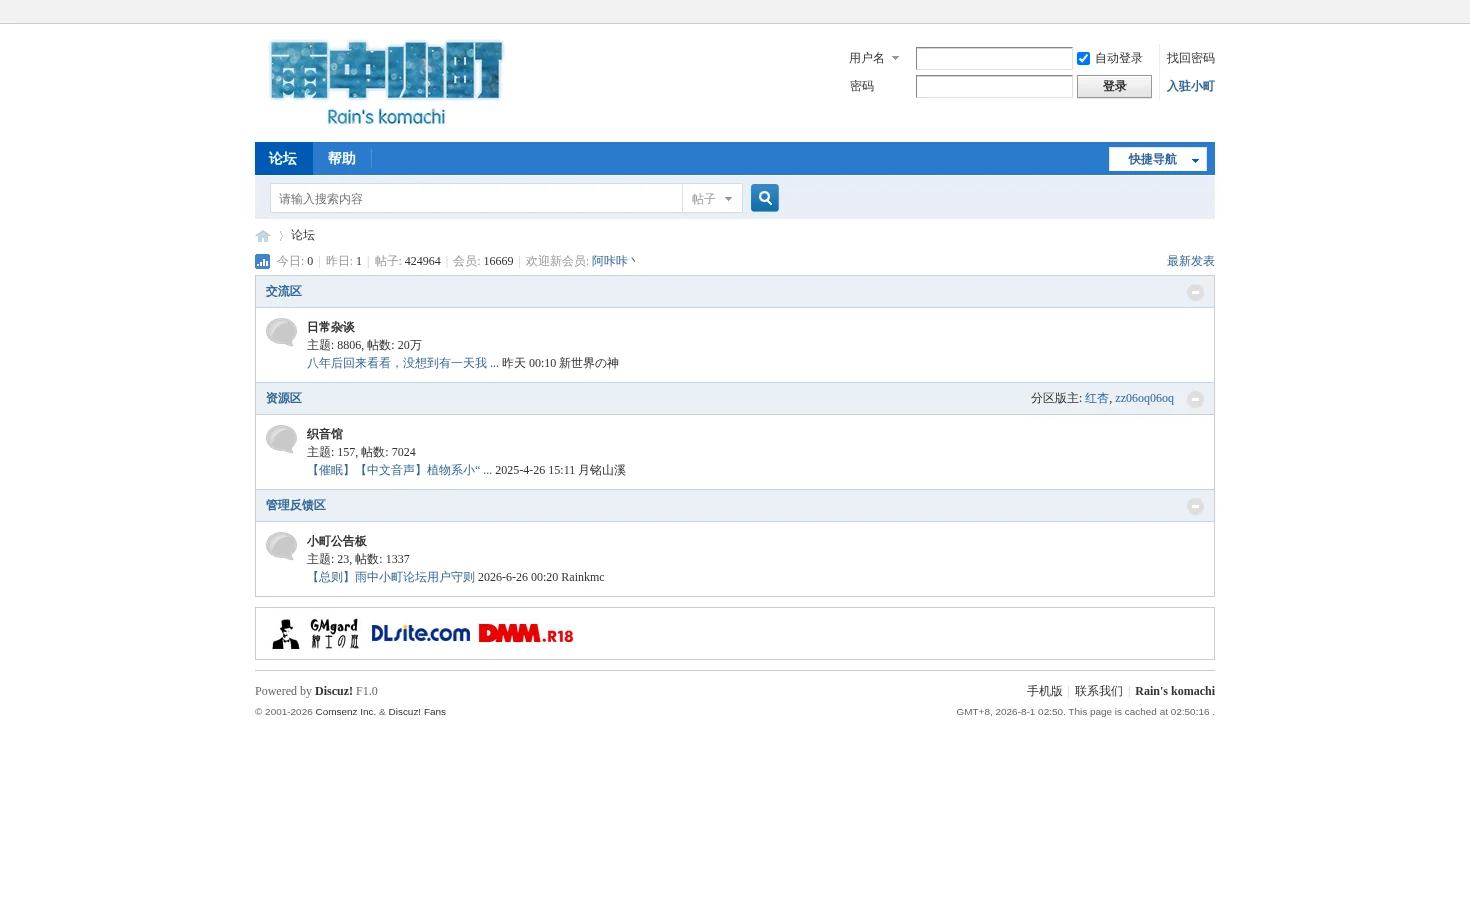Focus the 请输入搜索内容 search box
The width and height of the screenshot is (1470, 923).
[x=476, y=198]
